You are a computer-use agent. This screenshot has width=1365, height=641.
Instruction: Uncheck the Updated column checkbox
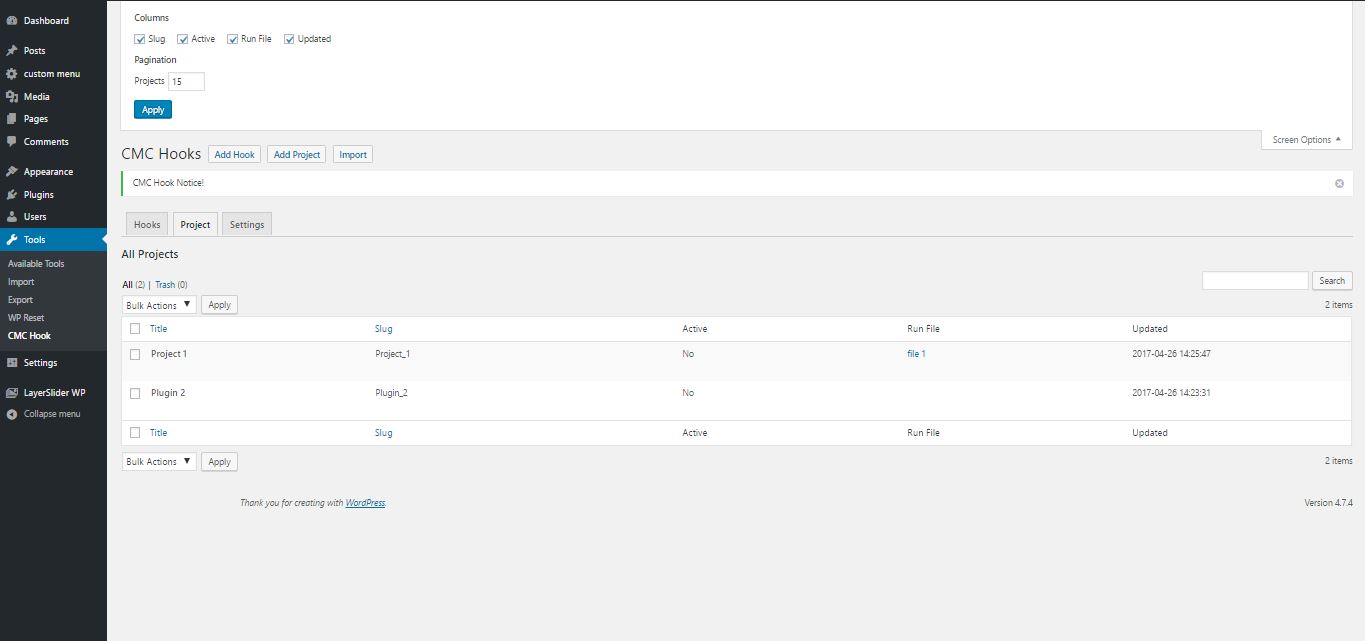(289, 39)
